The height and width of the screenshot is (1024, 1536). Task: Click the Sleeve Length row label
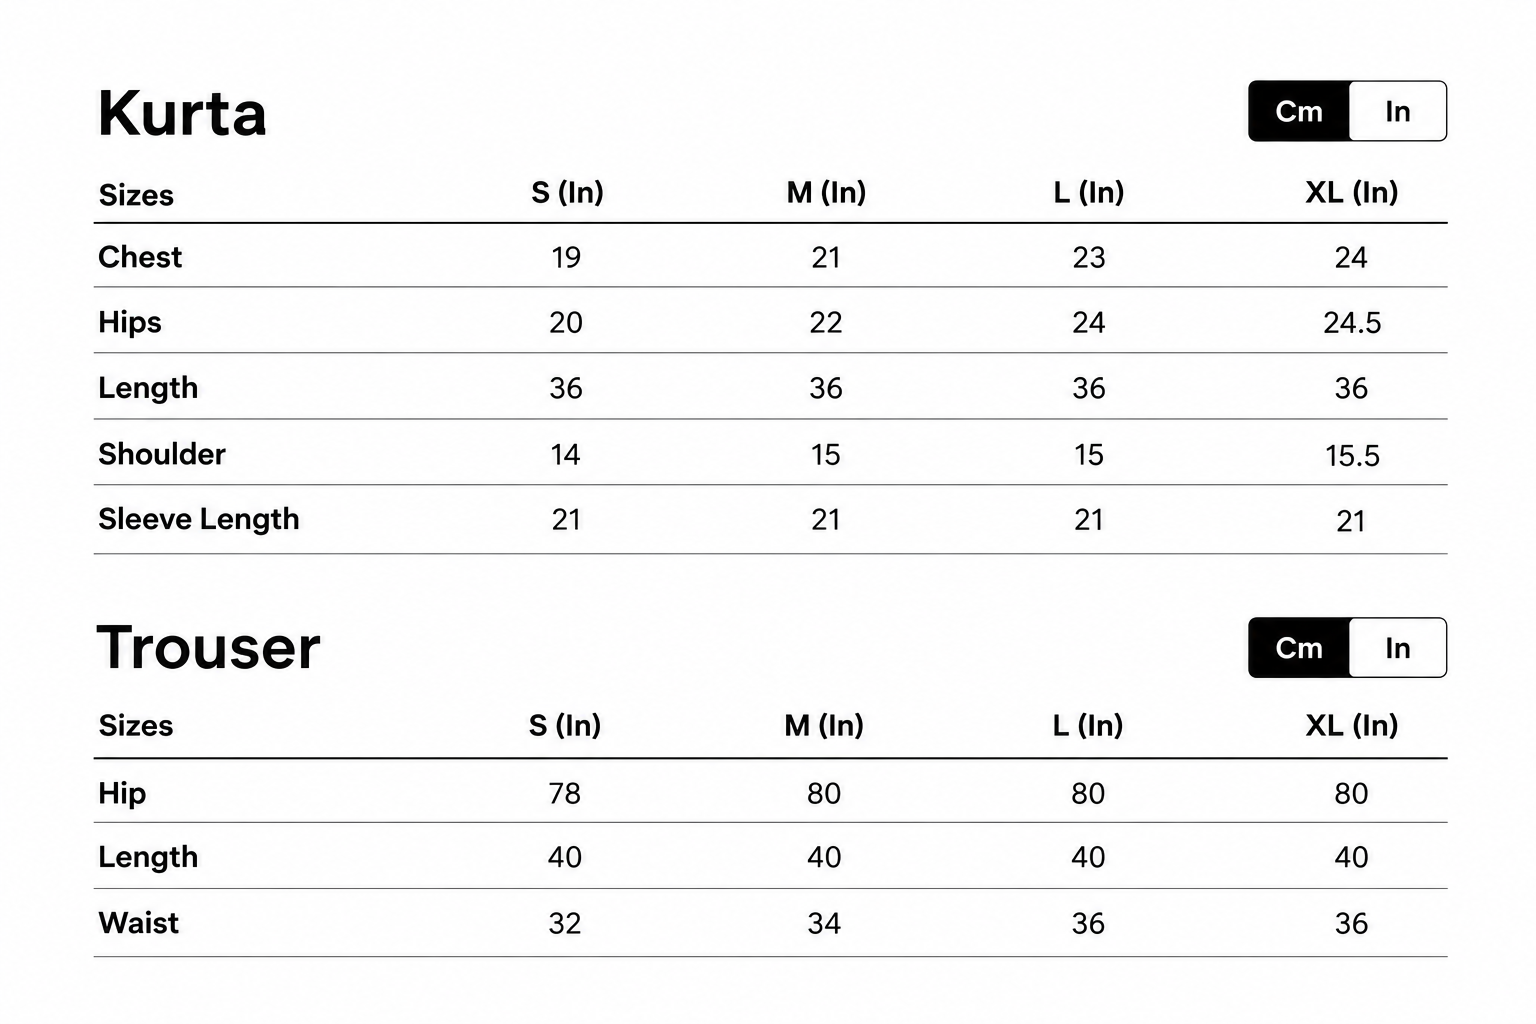(x=199, y=519)
